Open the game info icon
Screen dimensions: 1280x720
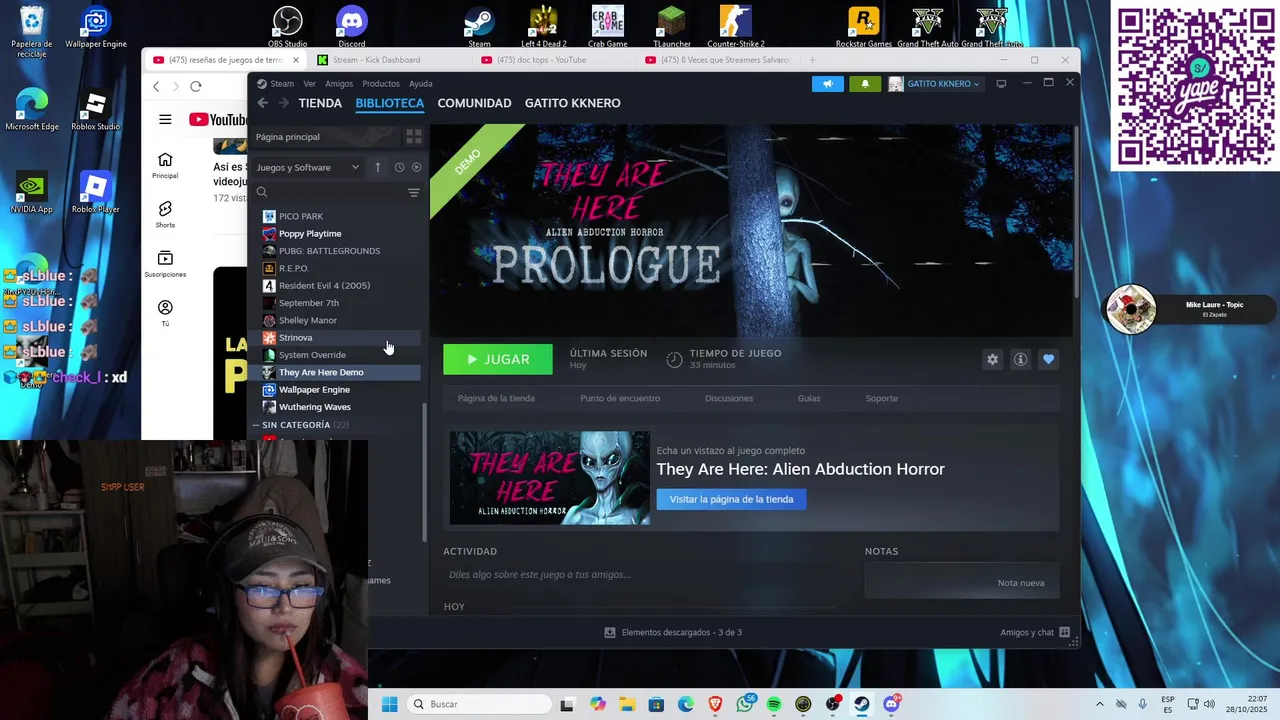pos(1020,359)
